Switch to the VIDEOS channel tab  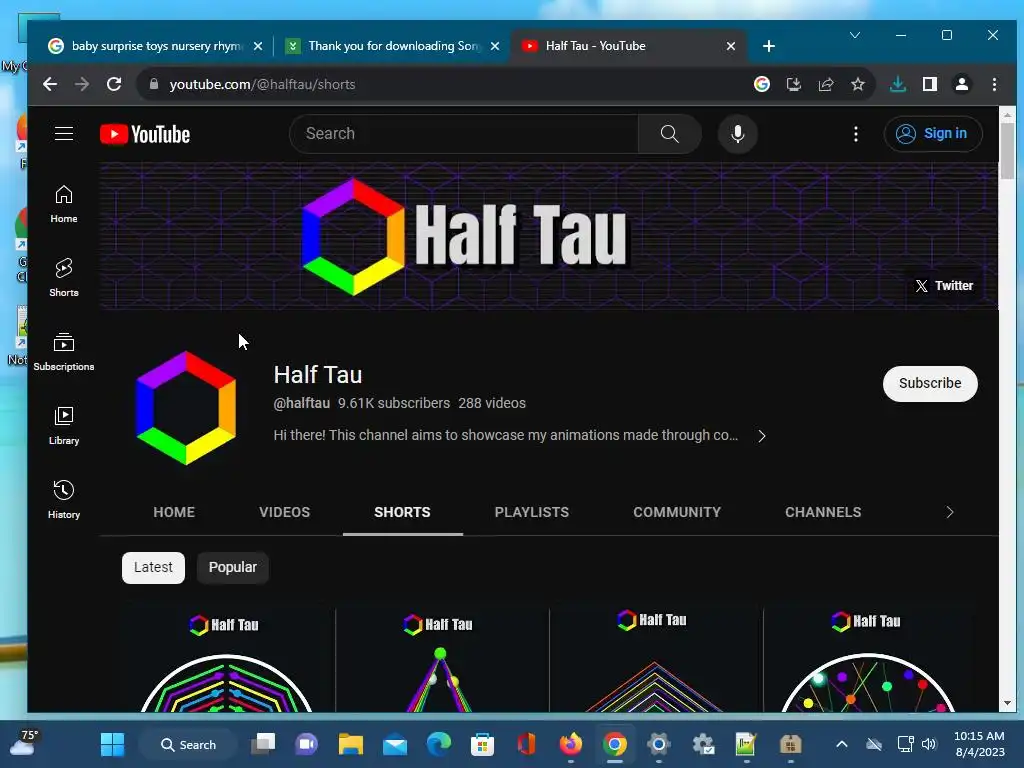(284, 512)
